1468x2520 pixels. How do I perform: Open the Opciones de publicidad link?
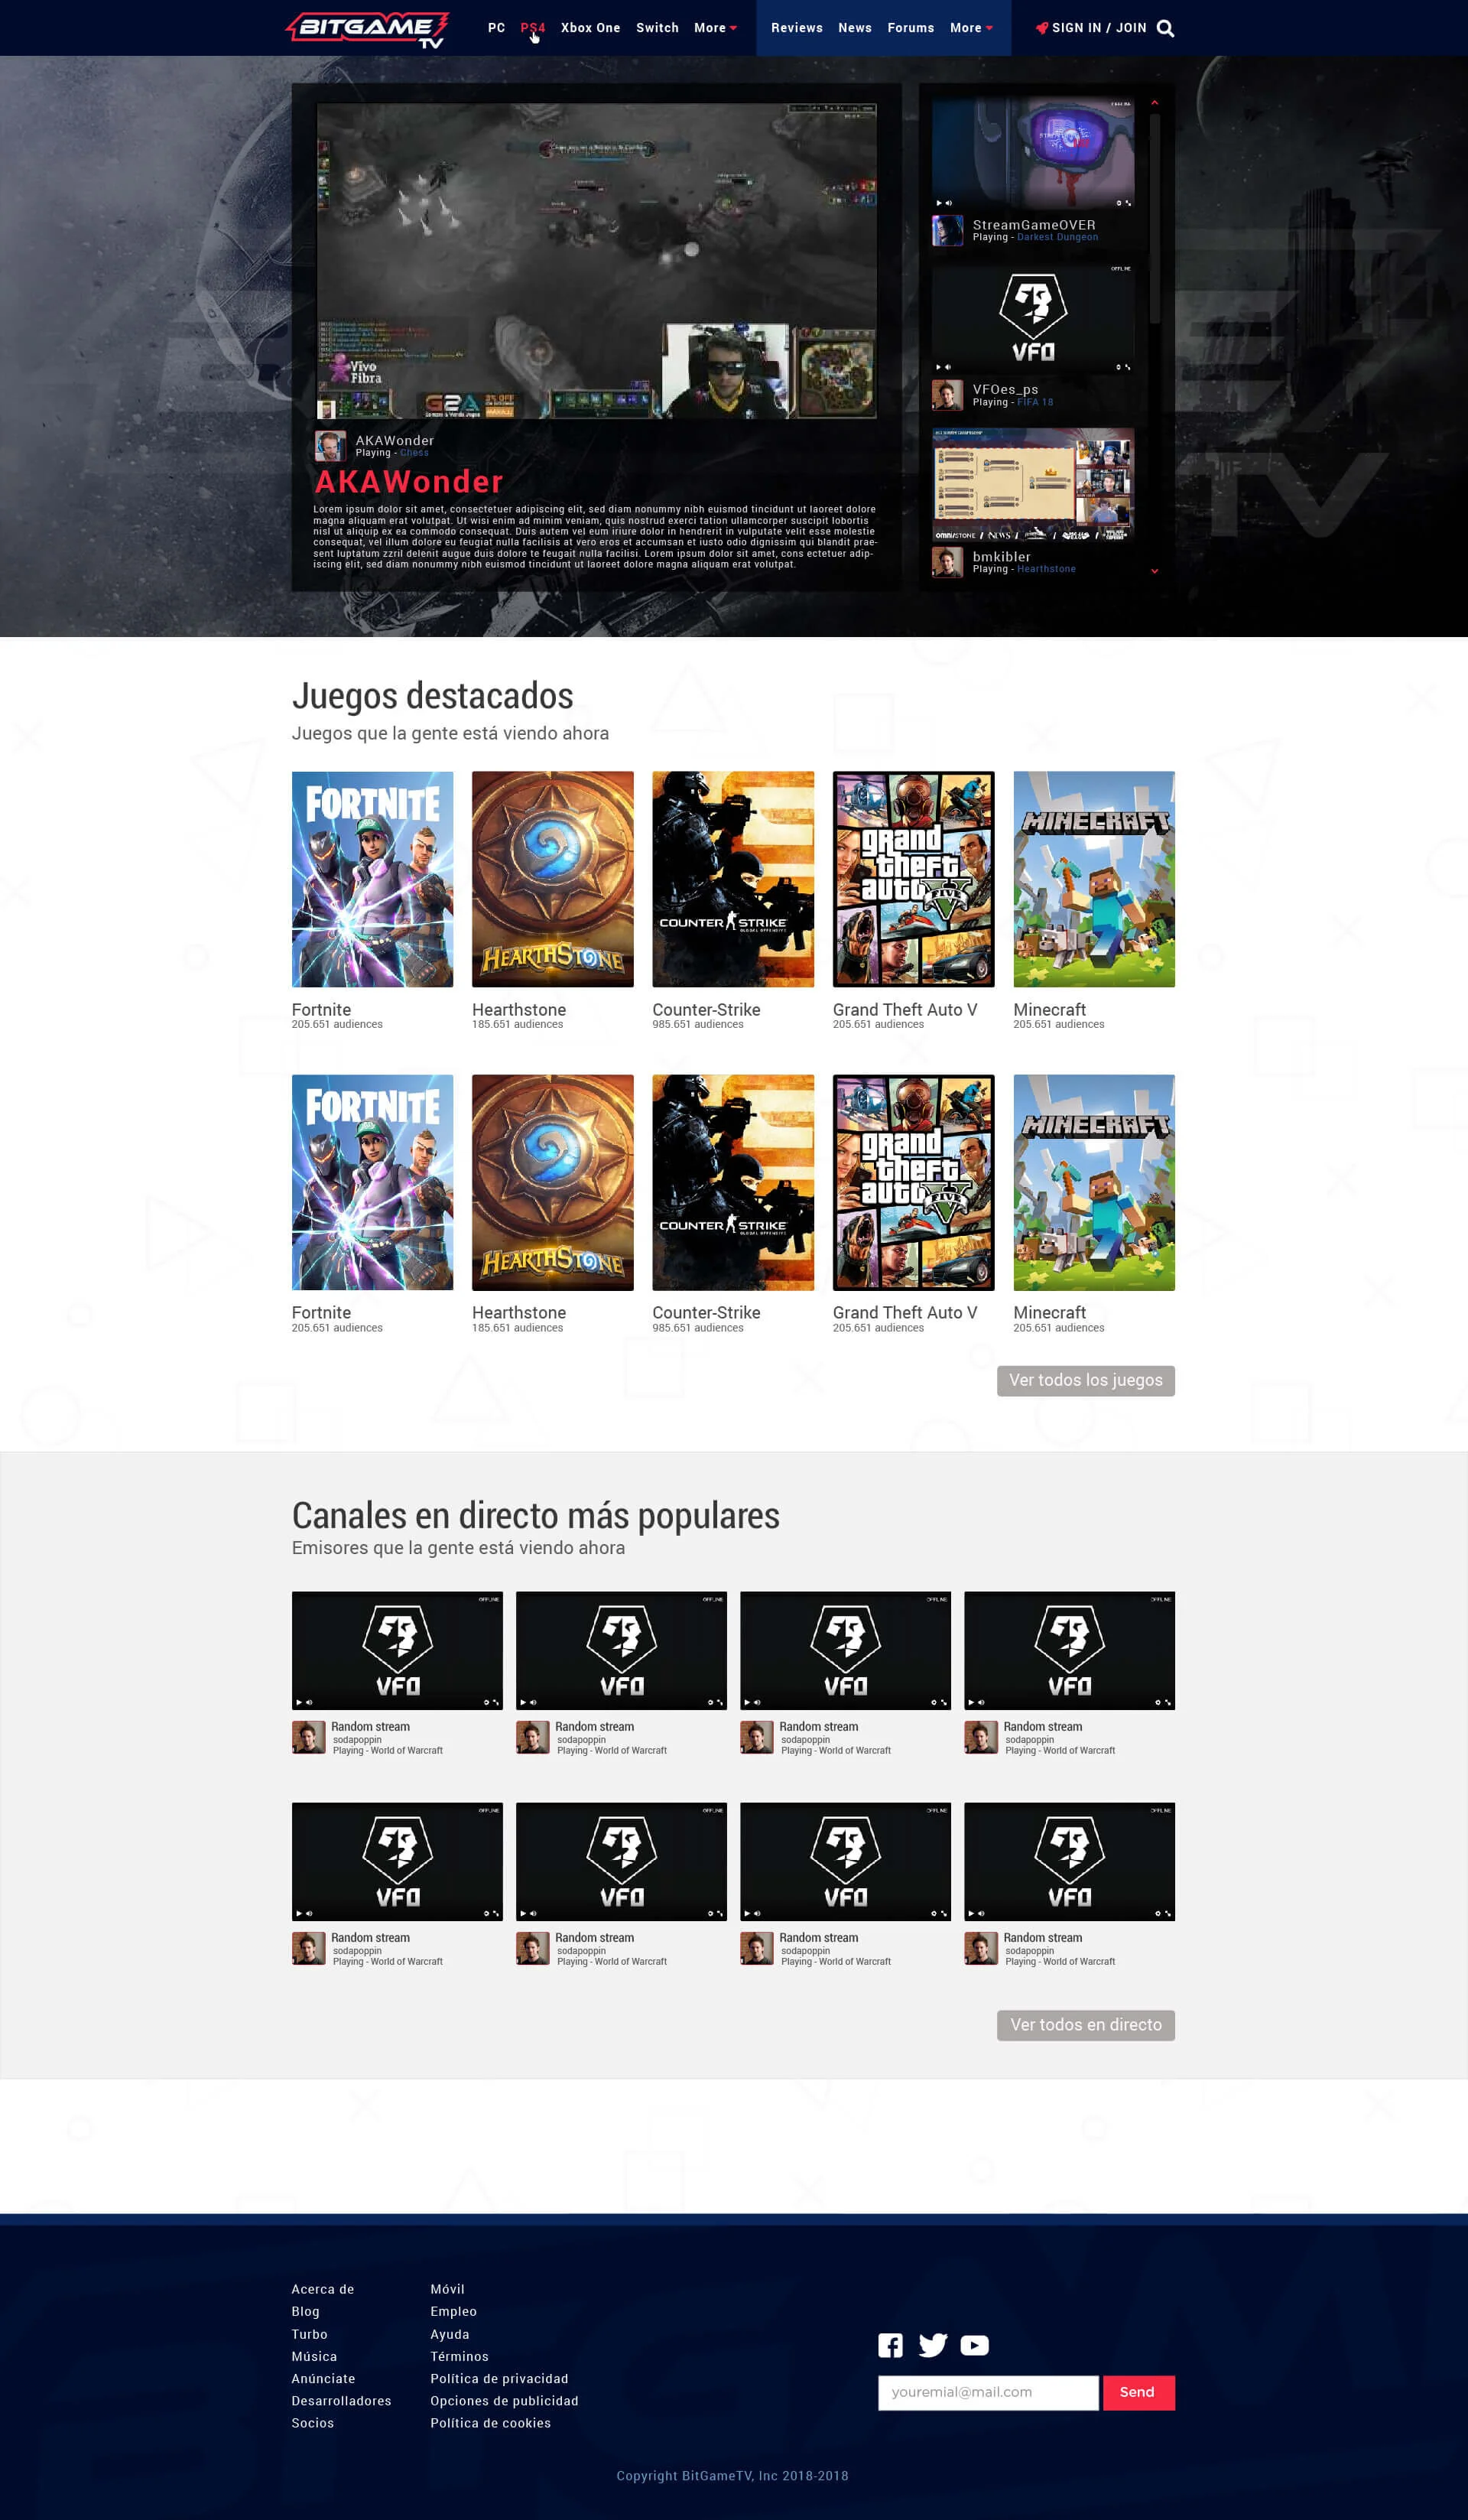(504, 2400)
